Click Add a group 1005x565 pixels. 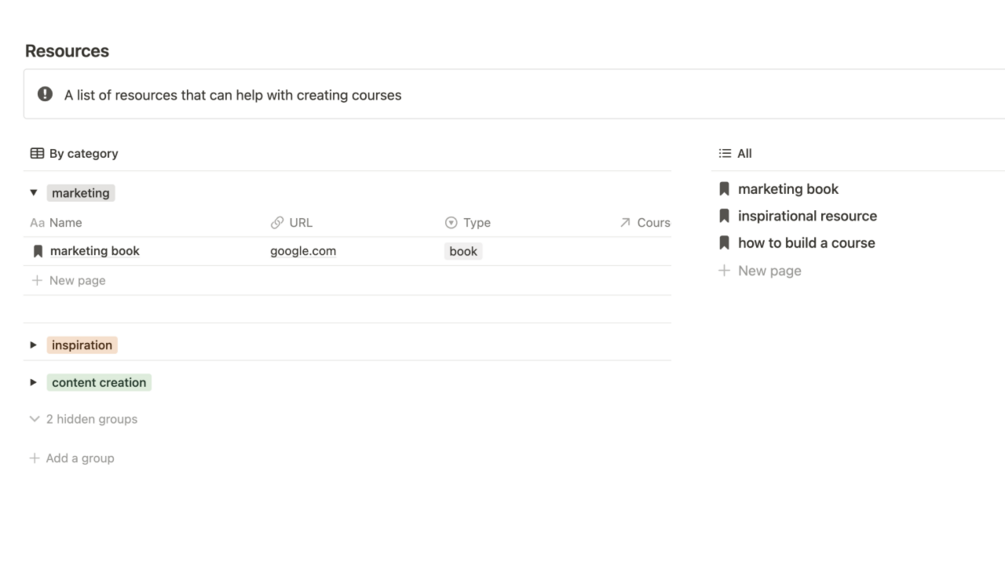pos(72,458)
